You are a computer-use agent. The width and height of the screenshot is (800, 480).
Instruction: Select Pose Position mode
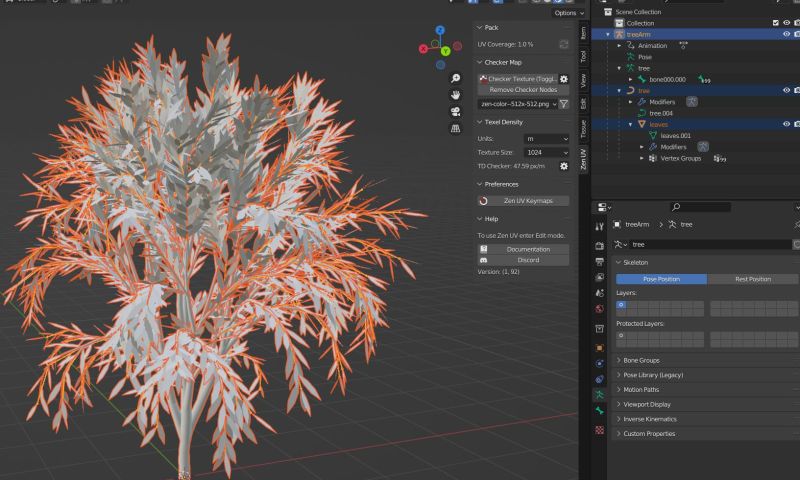[661, 279]
